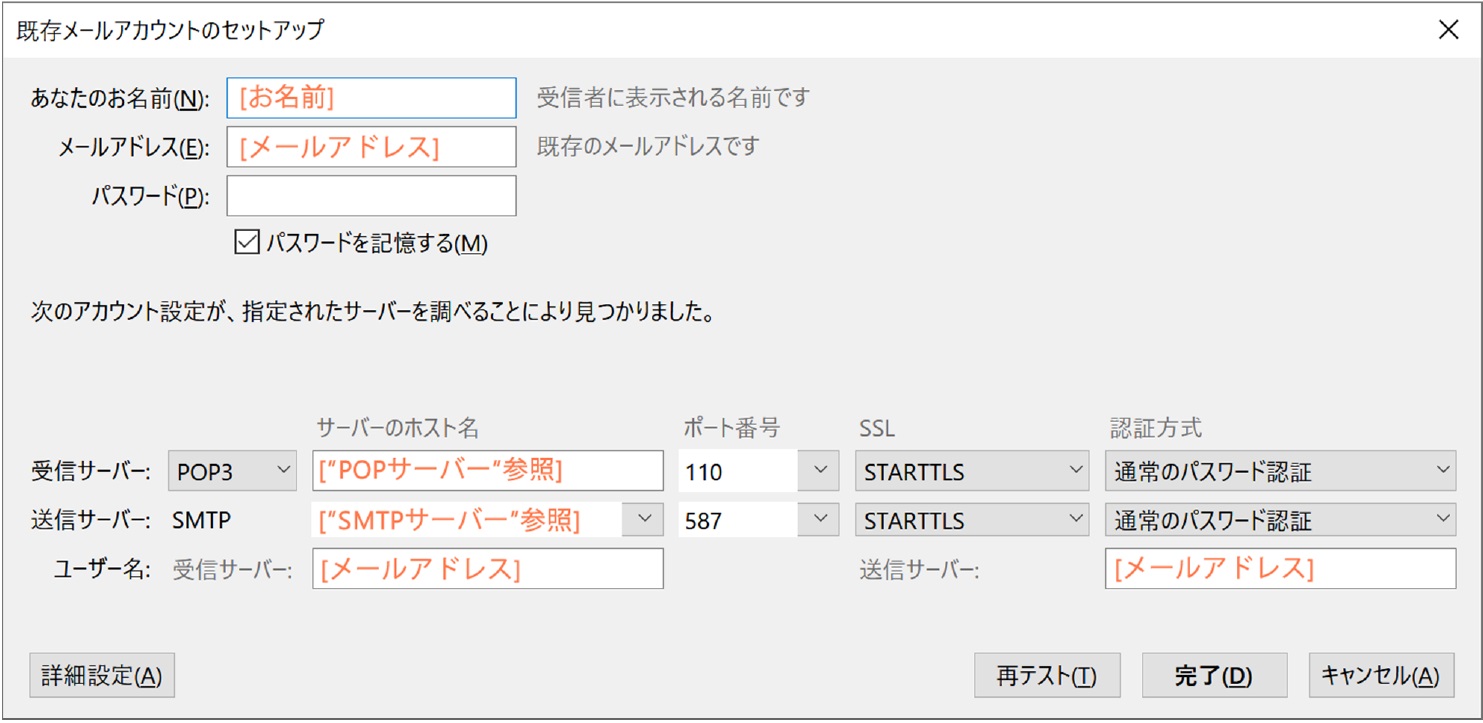1483x723 pixels.
Task: Open the incoming server STARTTLS SSL dropdown
Action: click(x=971, y=471)
